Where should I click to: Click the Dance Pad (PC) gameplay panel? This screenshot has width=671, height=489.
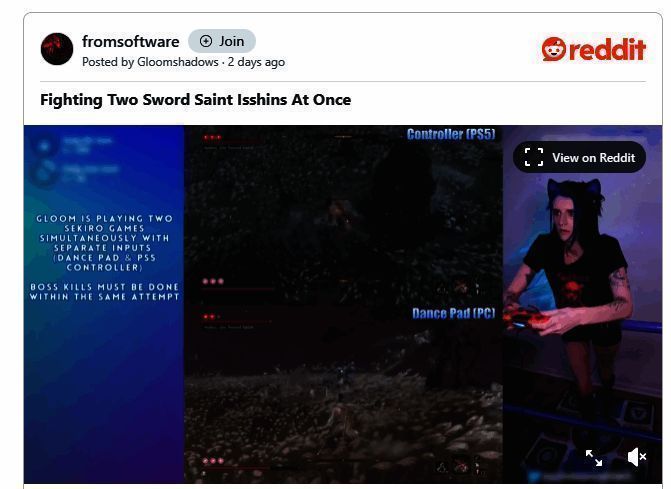click(343, 394)
